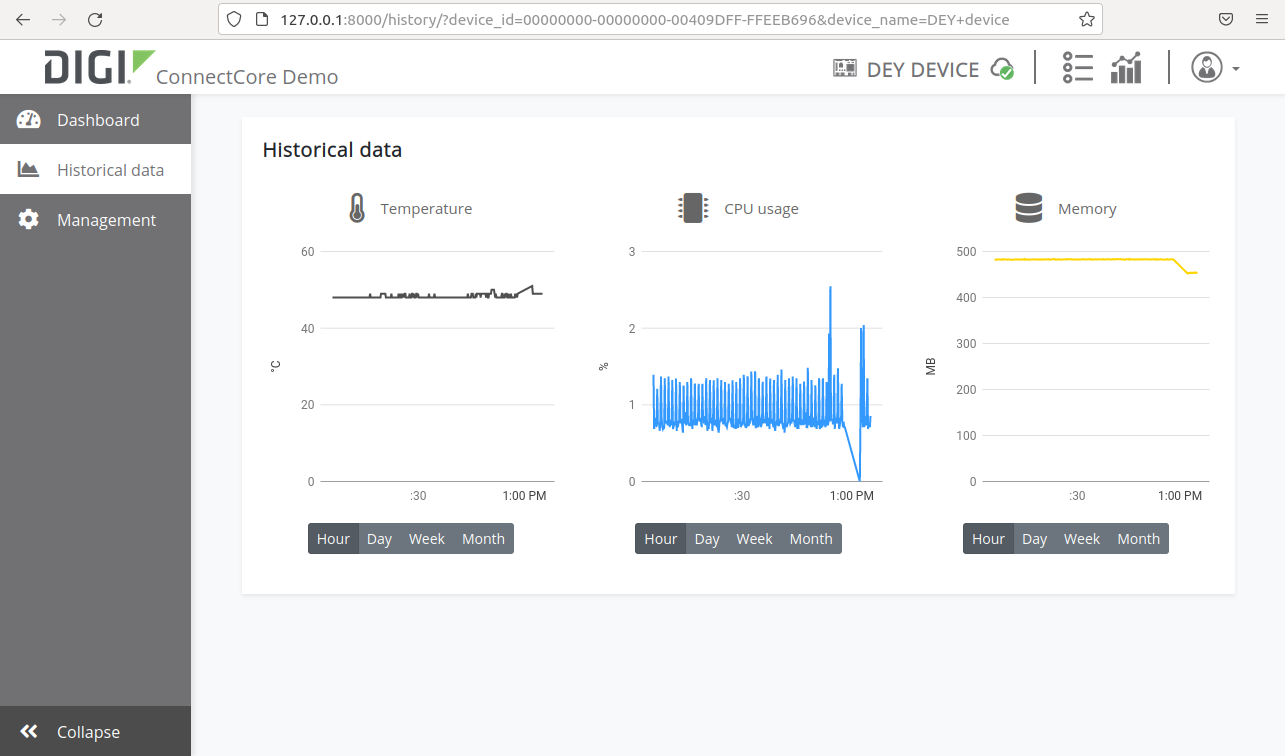Open Pocket save icon in browser toolbar
The image size is (1285, 756).
coord(1226,19)
